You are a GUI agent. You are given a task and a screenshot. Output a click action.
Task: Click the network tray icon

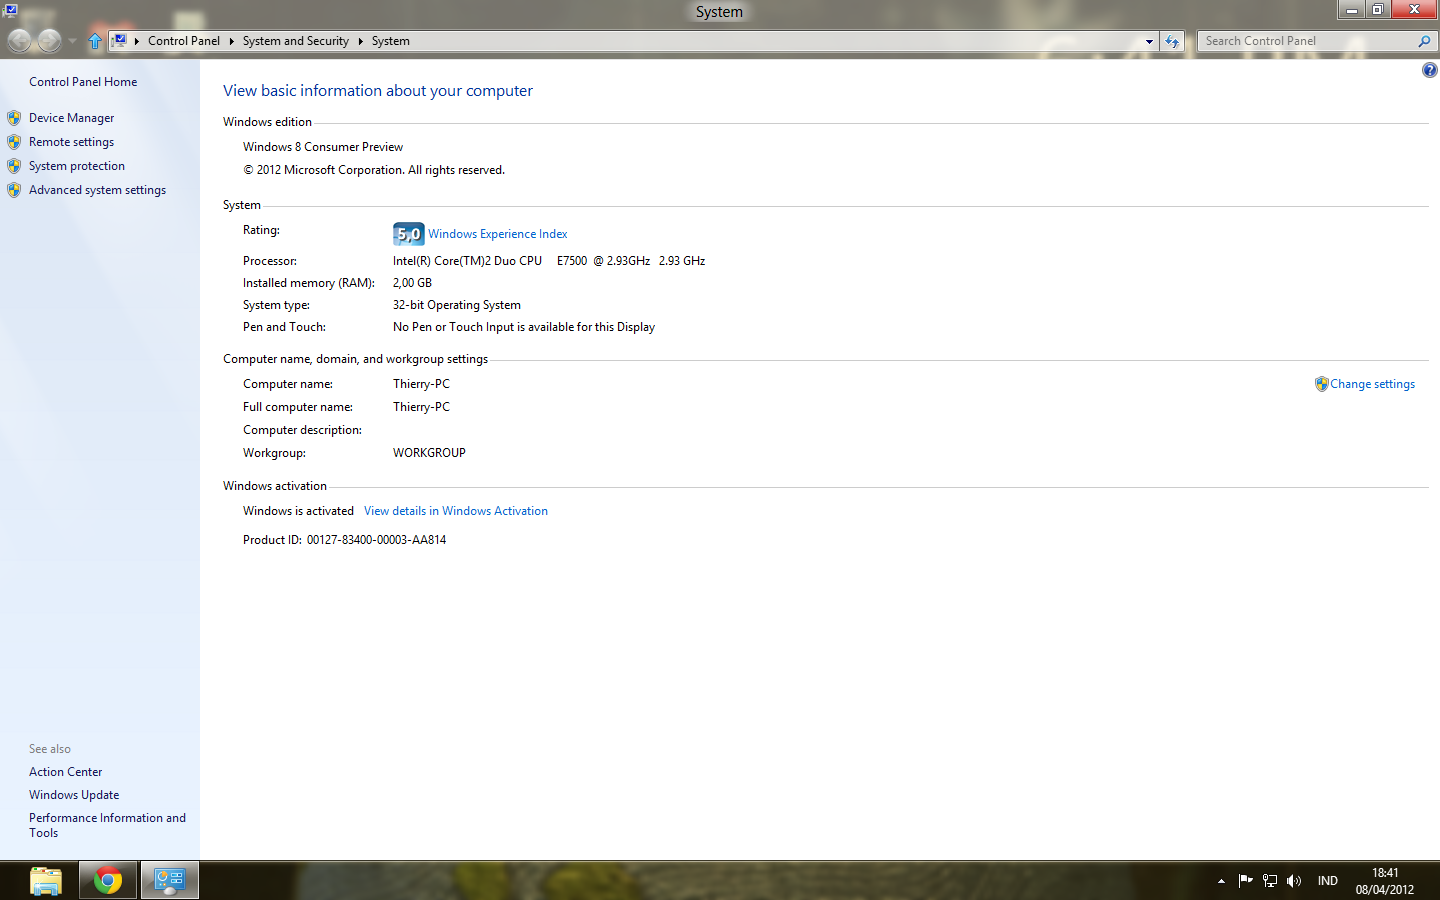(x=1270, y=881)
